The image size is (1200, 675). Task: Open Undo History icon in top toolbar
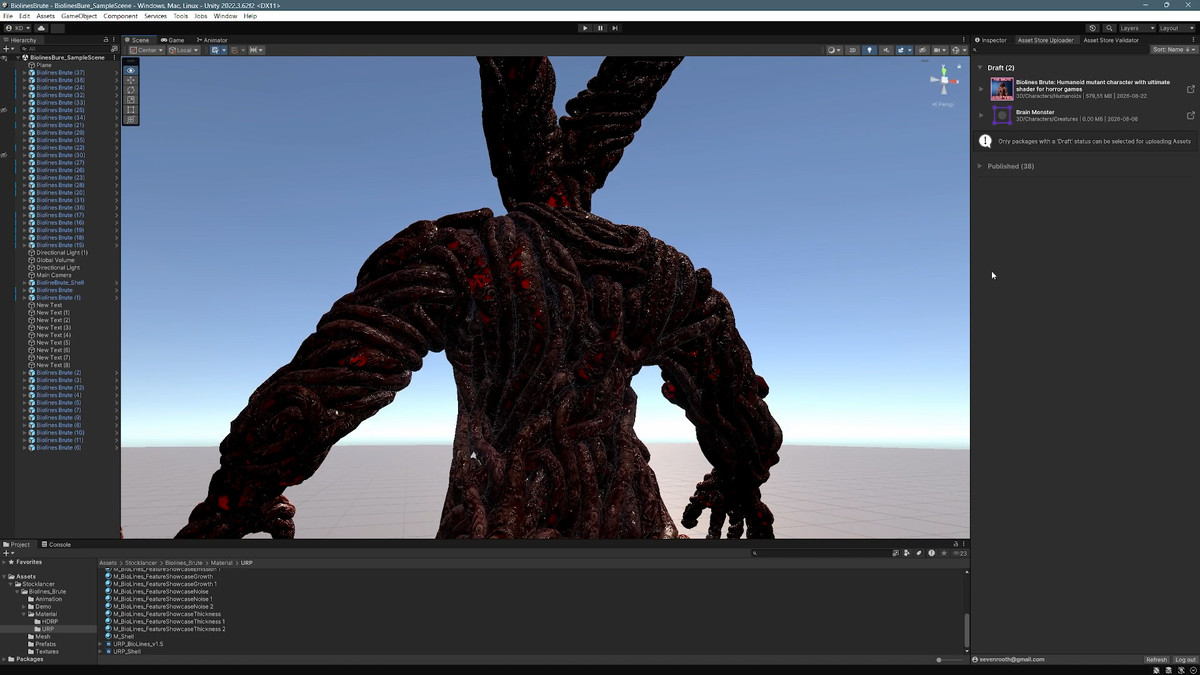tap(1093, 28)
